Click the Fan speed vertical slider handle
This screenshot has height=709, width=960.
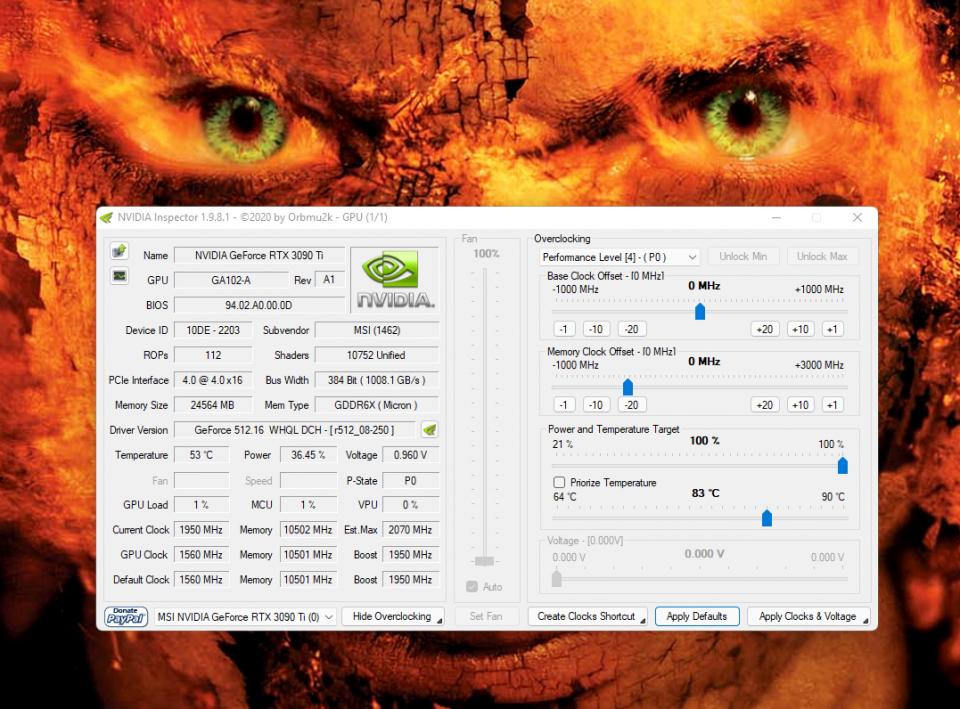(x=484, y=561)
